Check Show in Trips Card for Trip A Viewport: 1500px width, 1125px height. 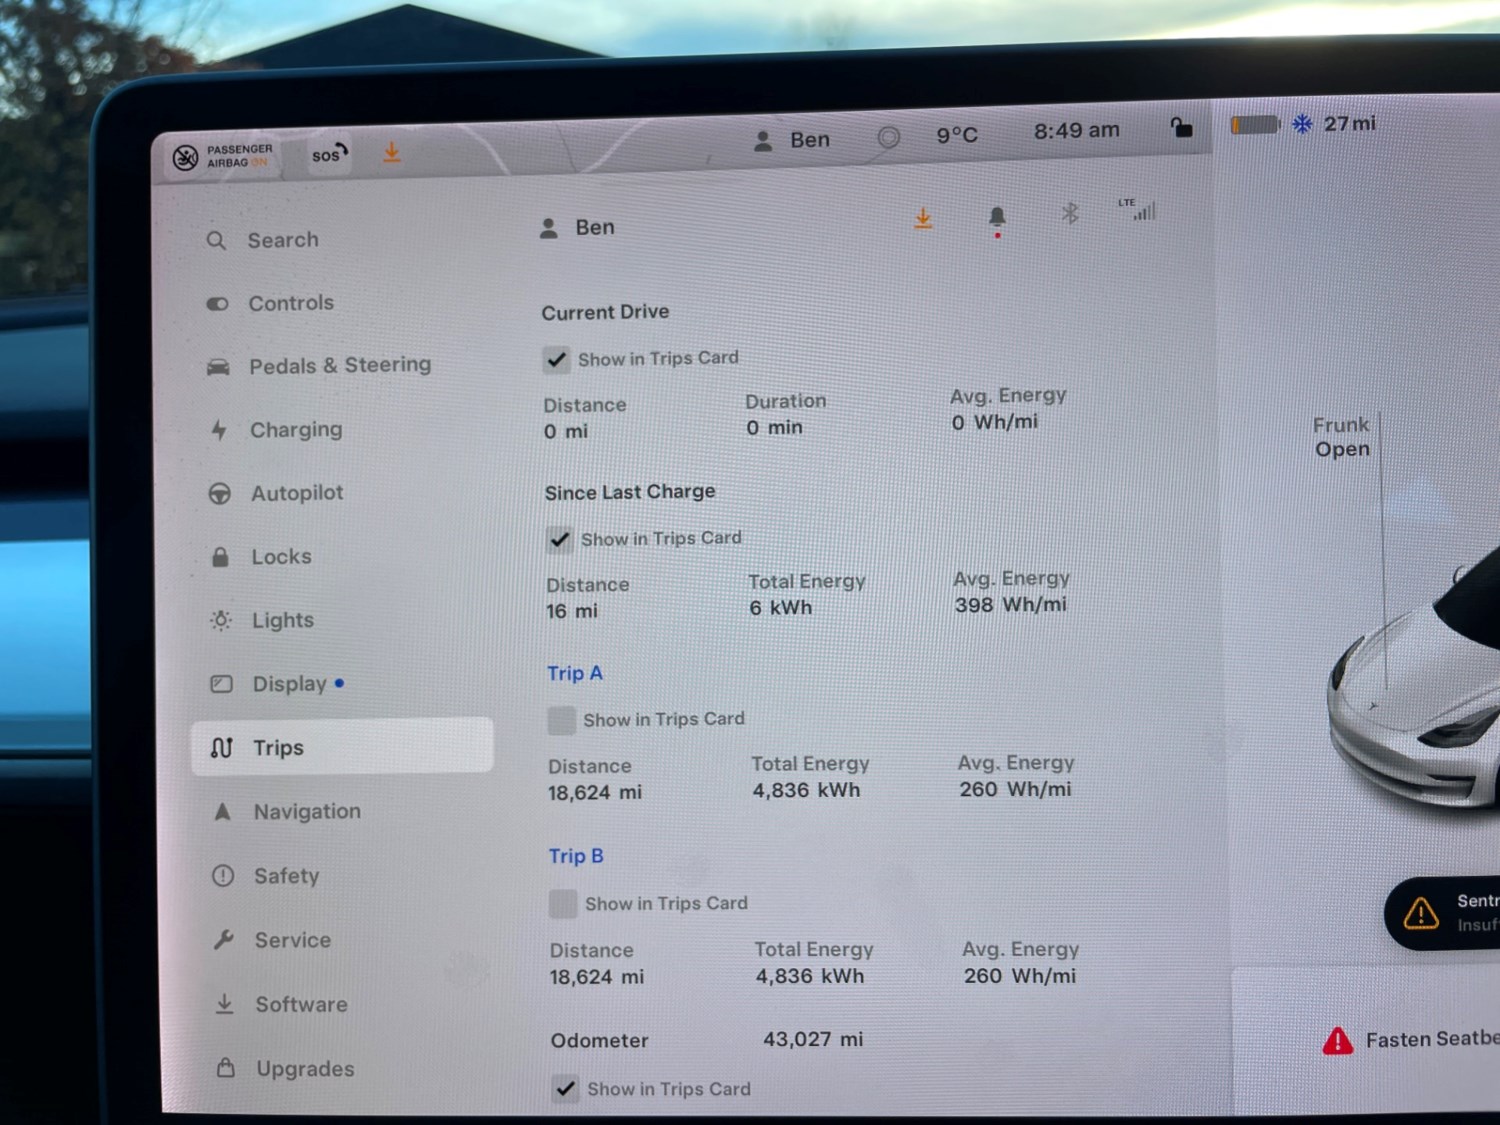click(x=562, y=720)
